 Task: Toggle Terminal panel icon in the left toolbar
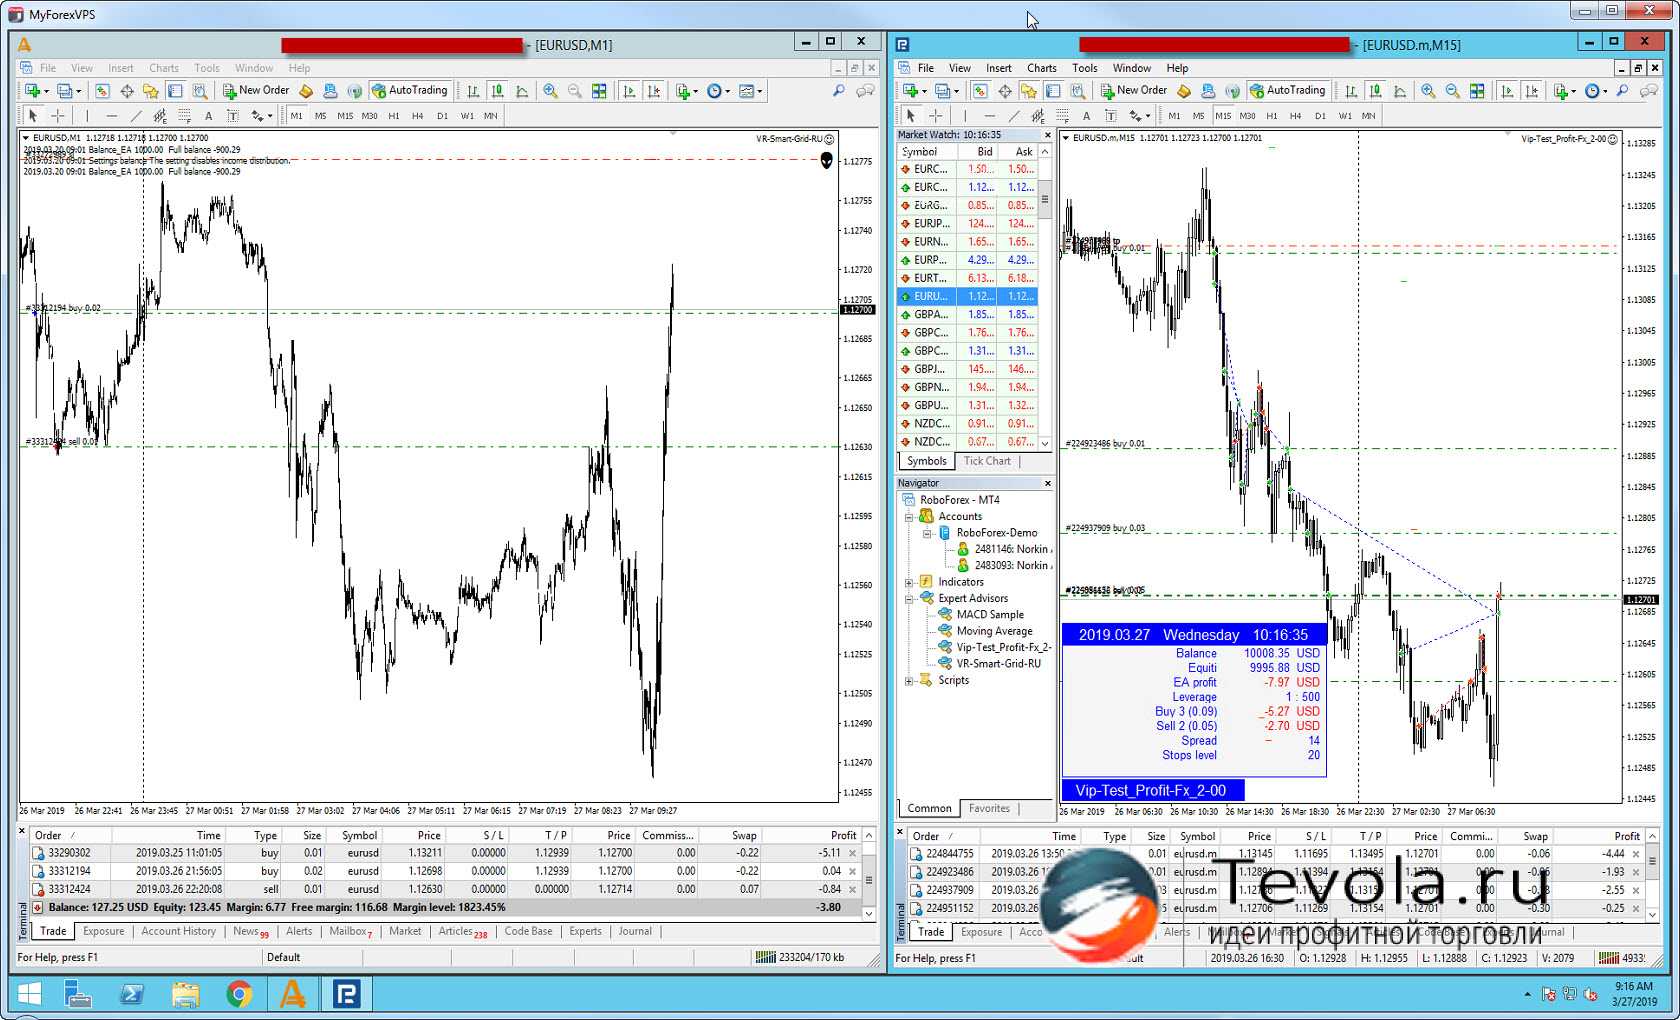click(175, 91)
